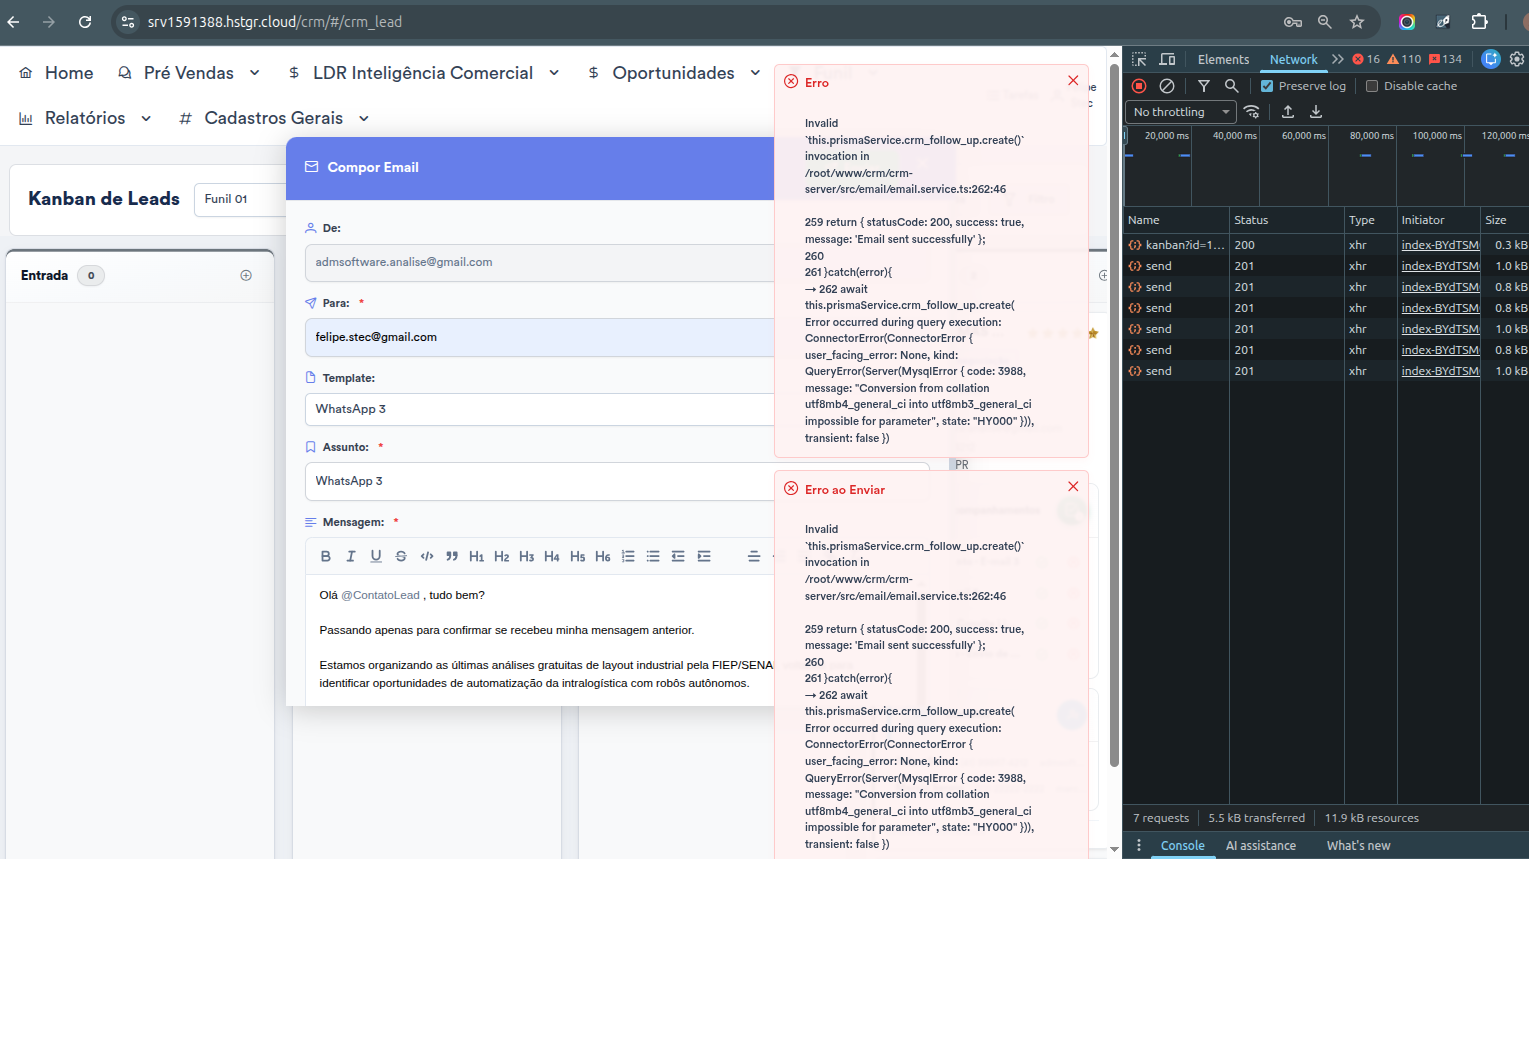Export HAR file with download arrow
Viewport: 1529px width, 1039px height.
(x=1316, y=112)
